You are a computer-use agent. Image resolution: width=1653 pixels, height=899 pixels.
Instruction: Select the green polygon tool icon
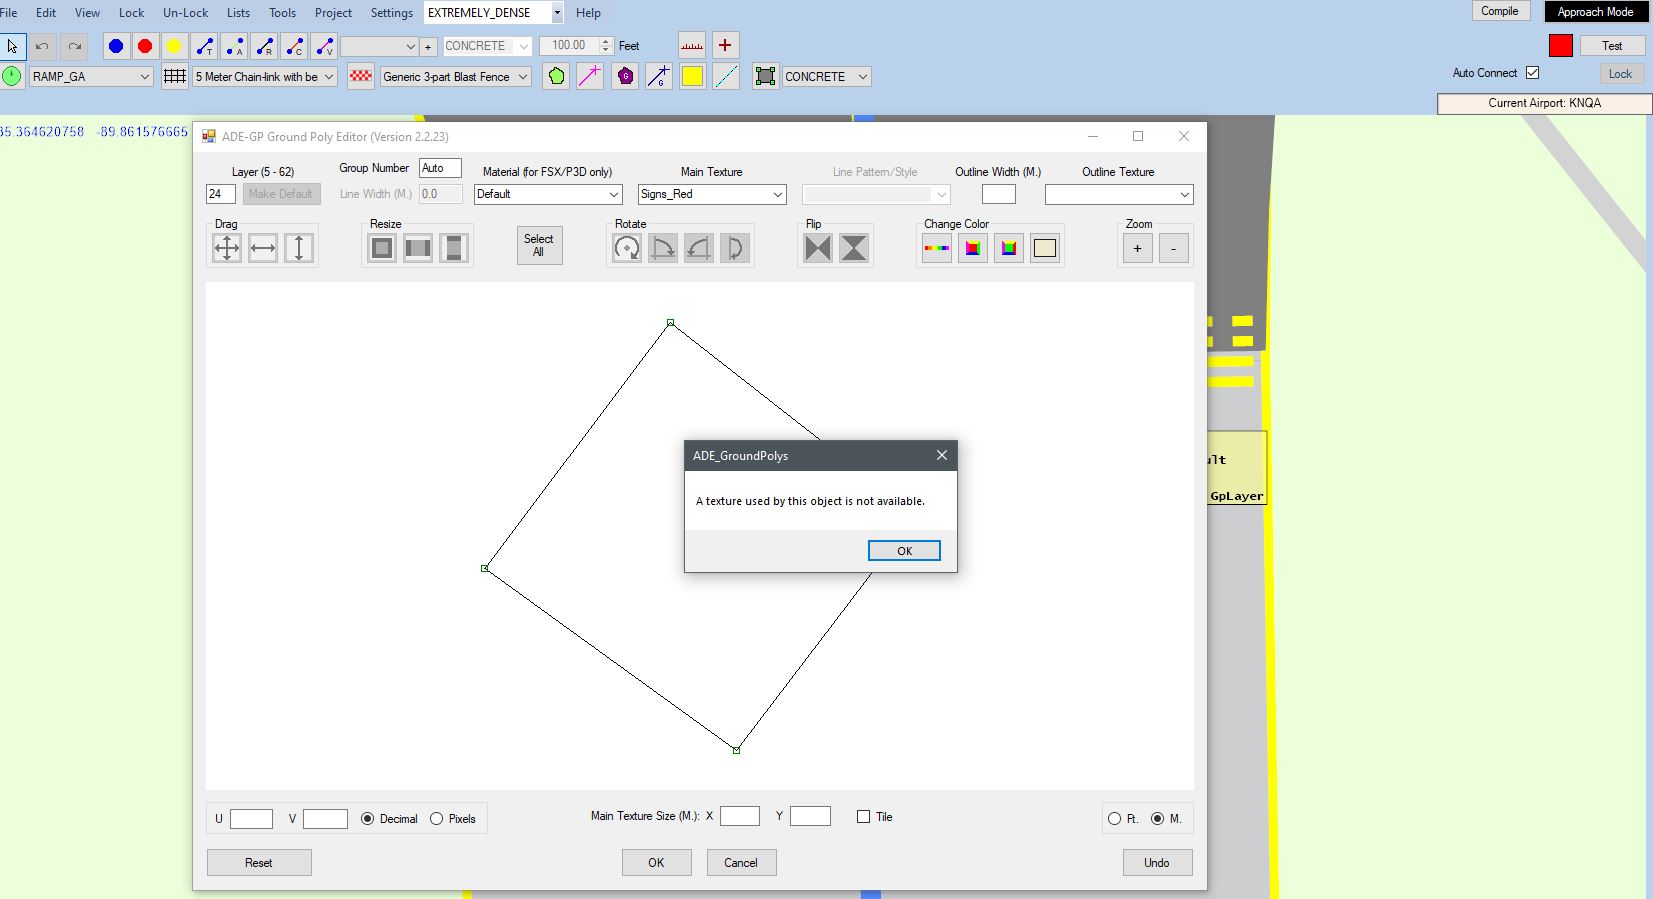click(557, 76)
